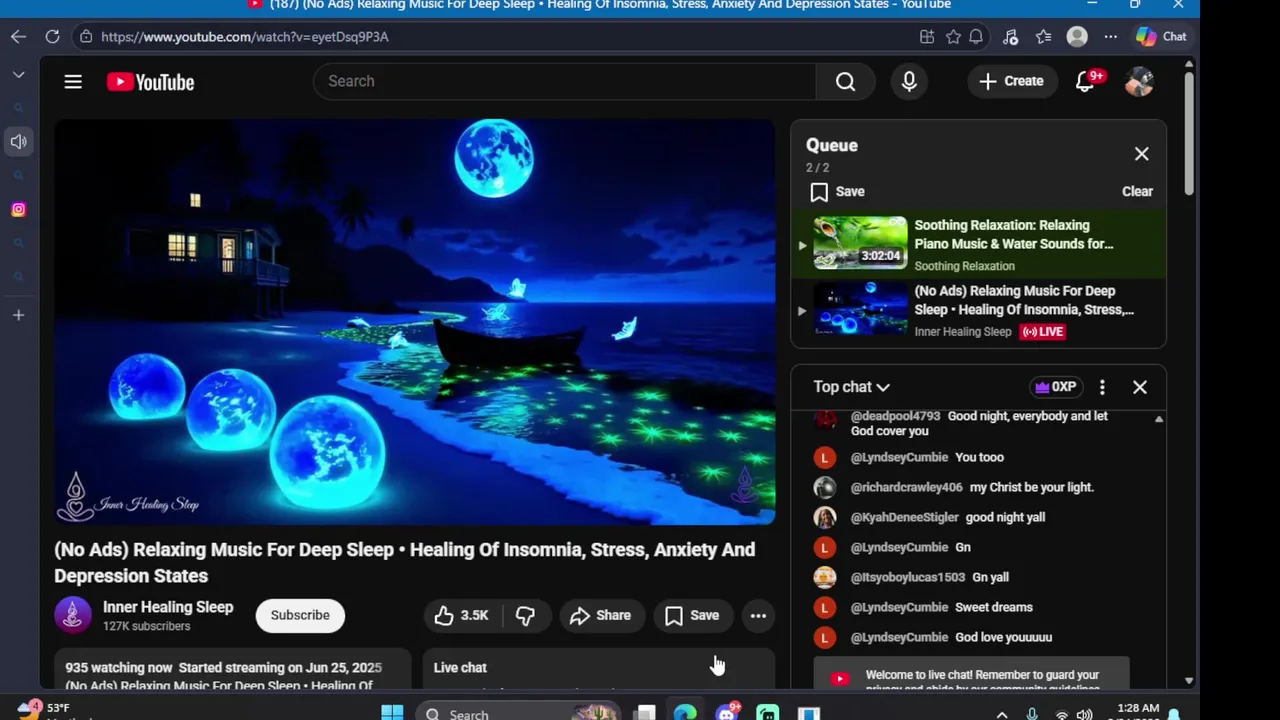Image resolution: width=1280 pixels, height=720 pixels.
Task: Add this page to favorites star
Action: point(953,36)
